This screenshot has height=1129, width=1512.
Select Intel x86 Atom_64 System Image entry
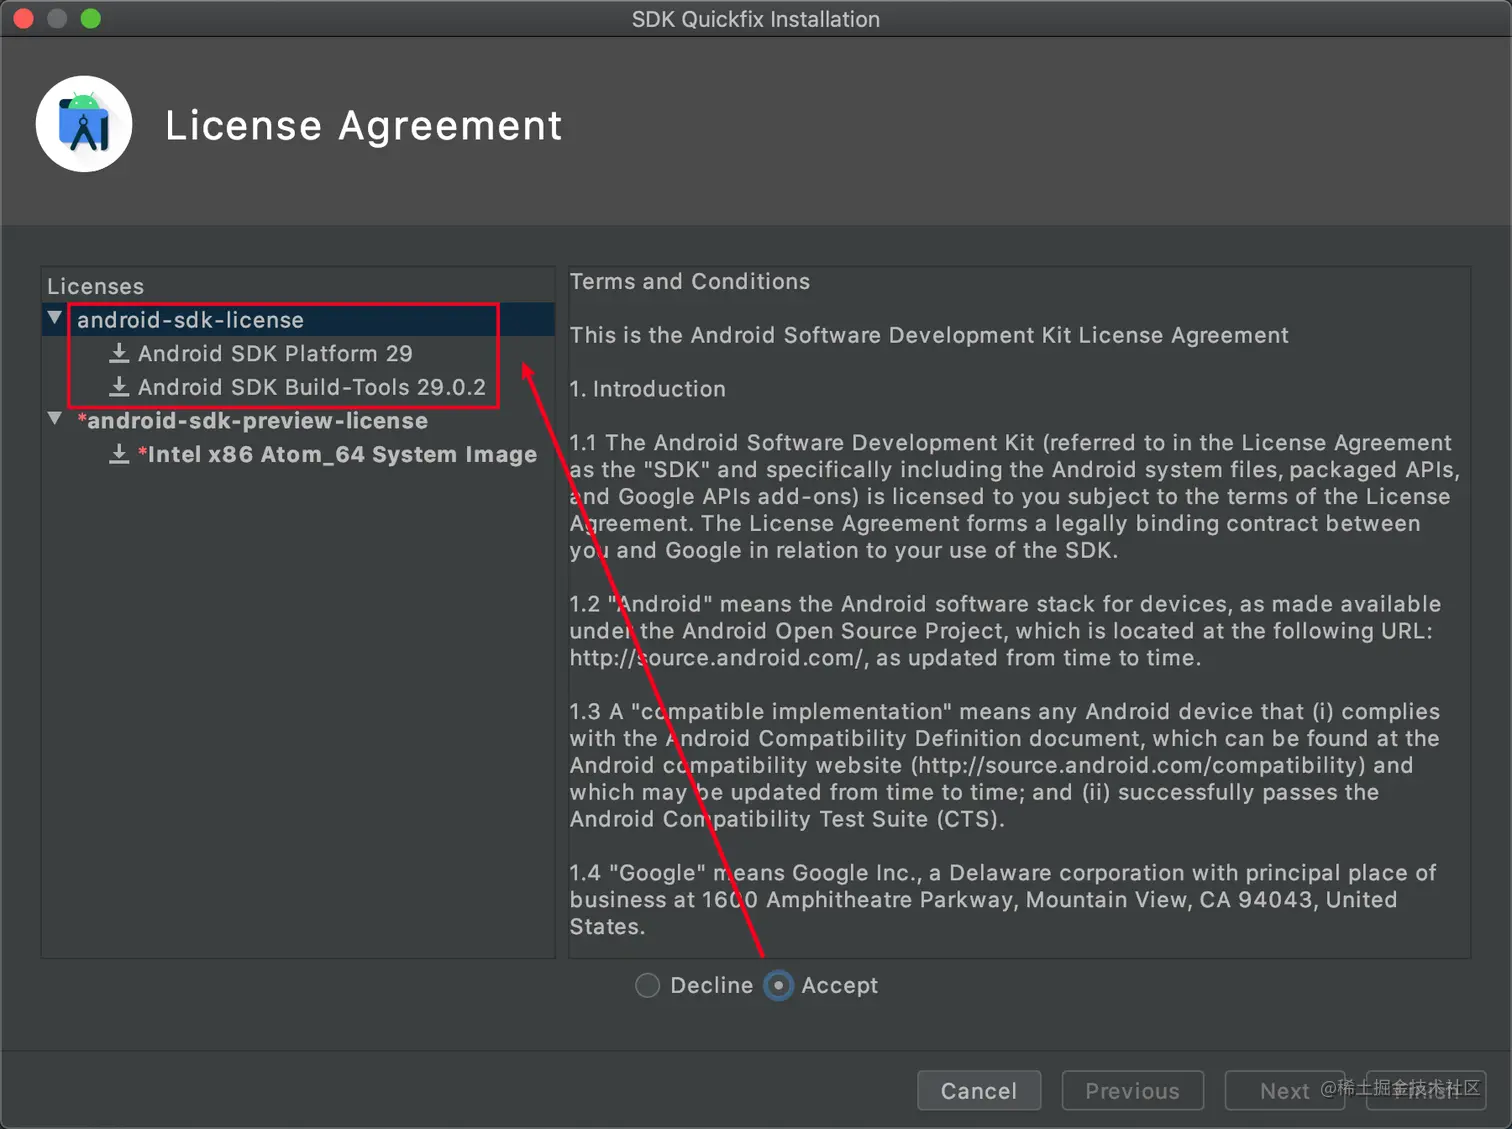pos(342,455)
